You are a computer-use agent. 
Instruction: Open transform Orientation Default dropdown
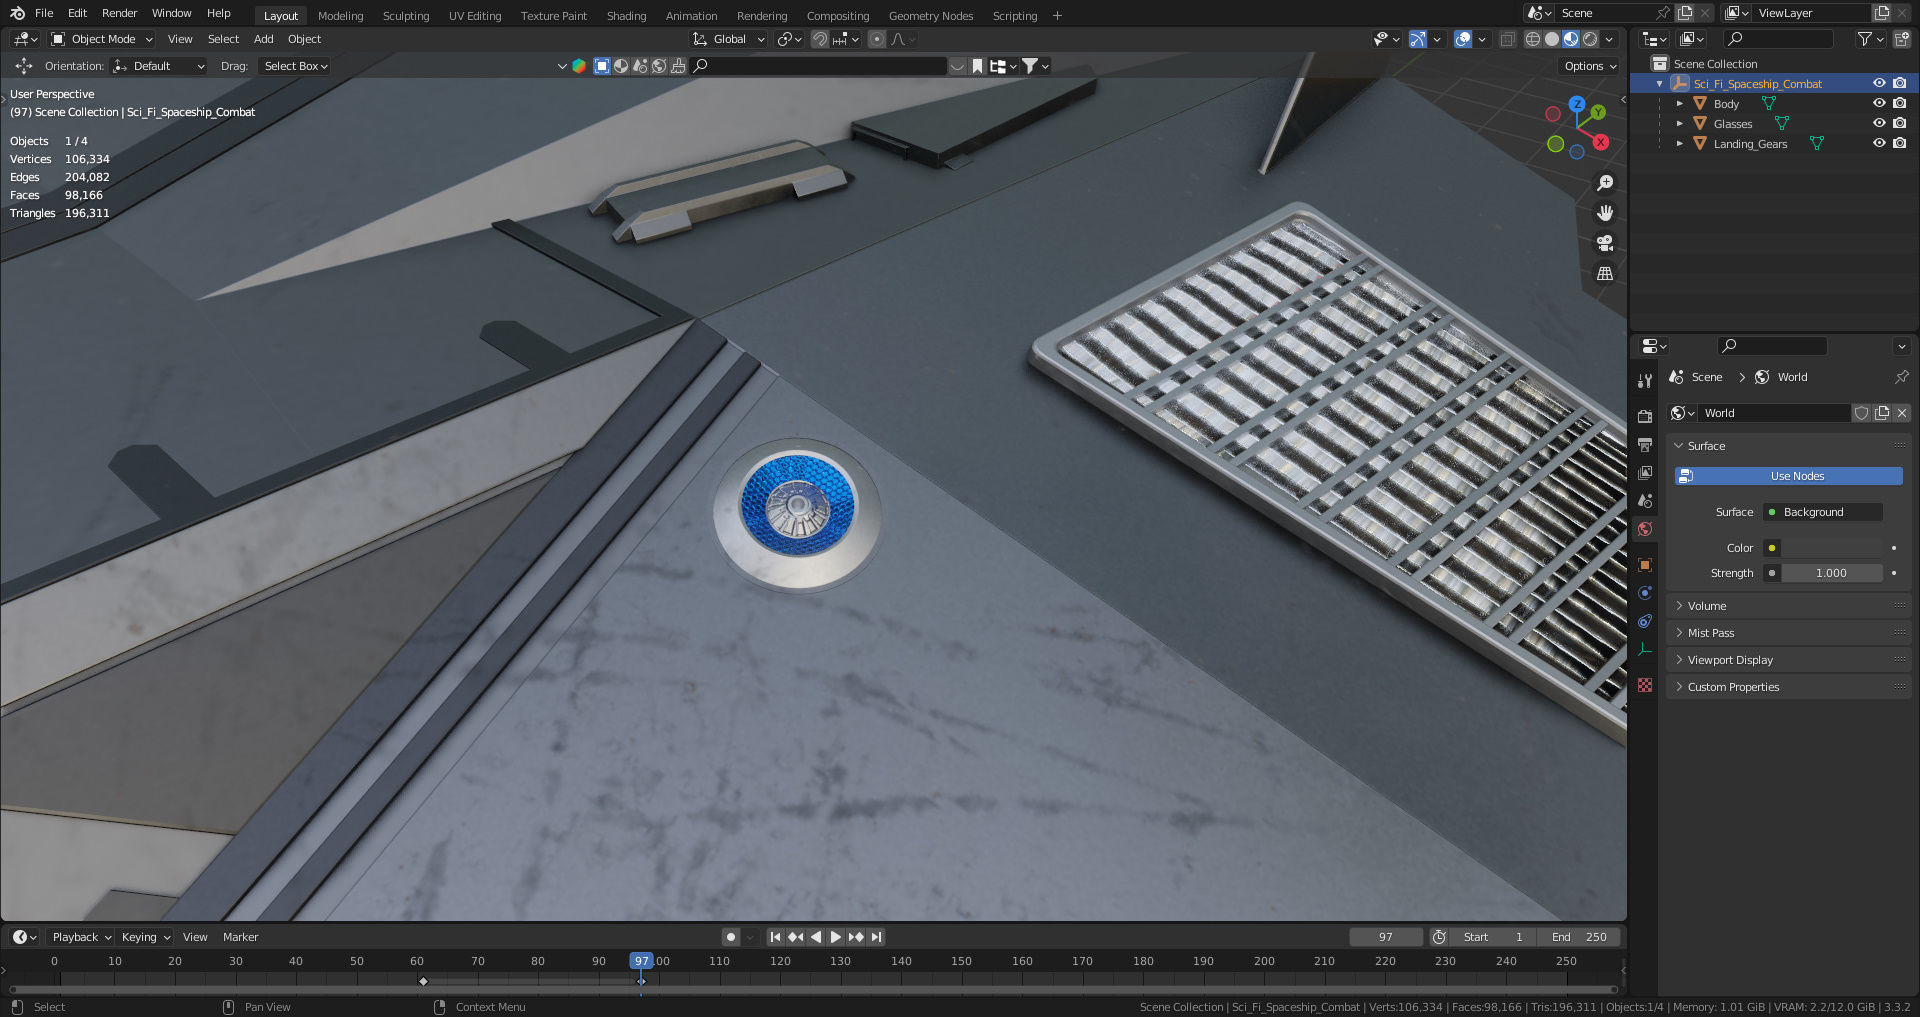(x=159, y=66)
